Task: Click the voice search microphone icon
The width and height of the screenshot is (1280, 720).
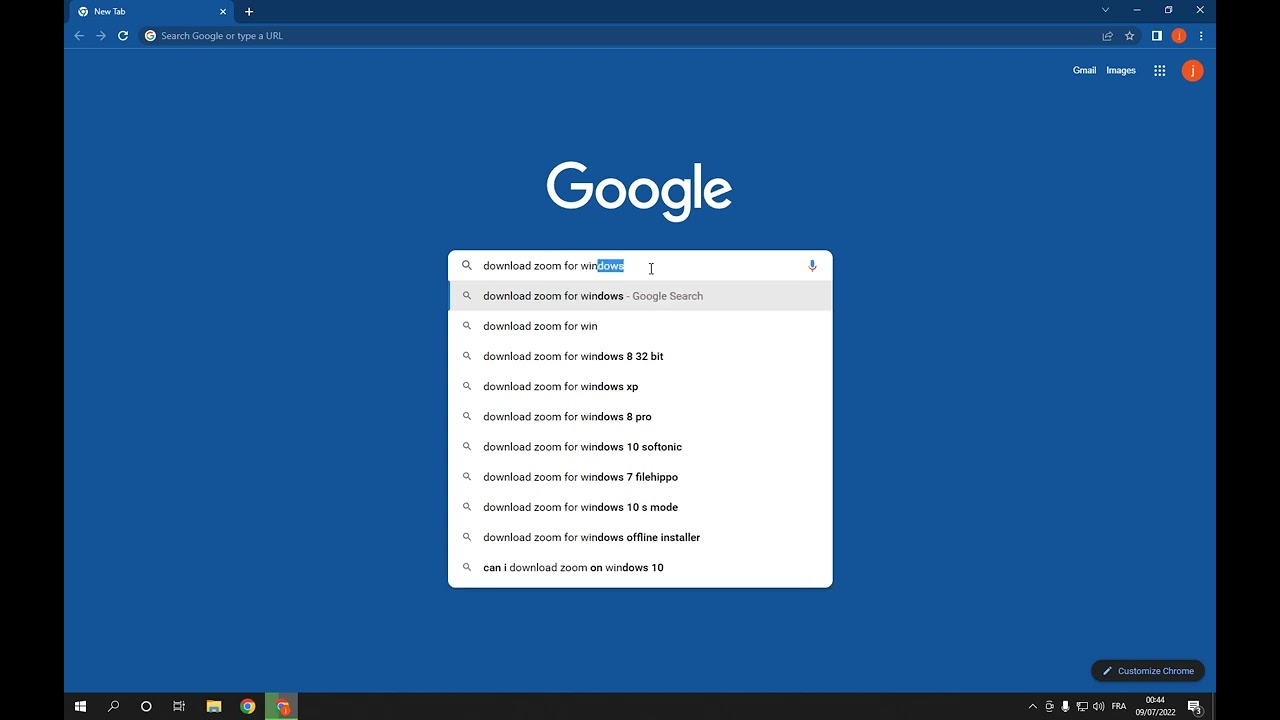Action: 812,266
